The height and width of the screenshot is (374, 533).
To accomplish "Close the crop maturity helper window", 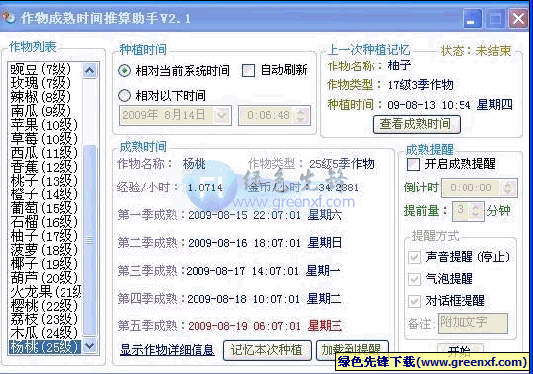I will (x=518, y=18).
